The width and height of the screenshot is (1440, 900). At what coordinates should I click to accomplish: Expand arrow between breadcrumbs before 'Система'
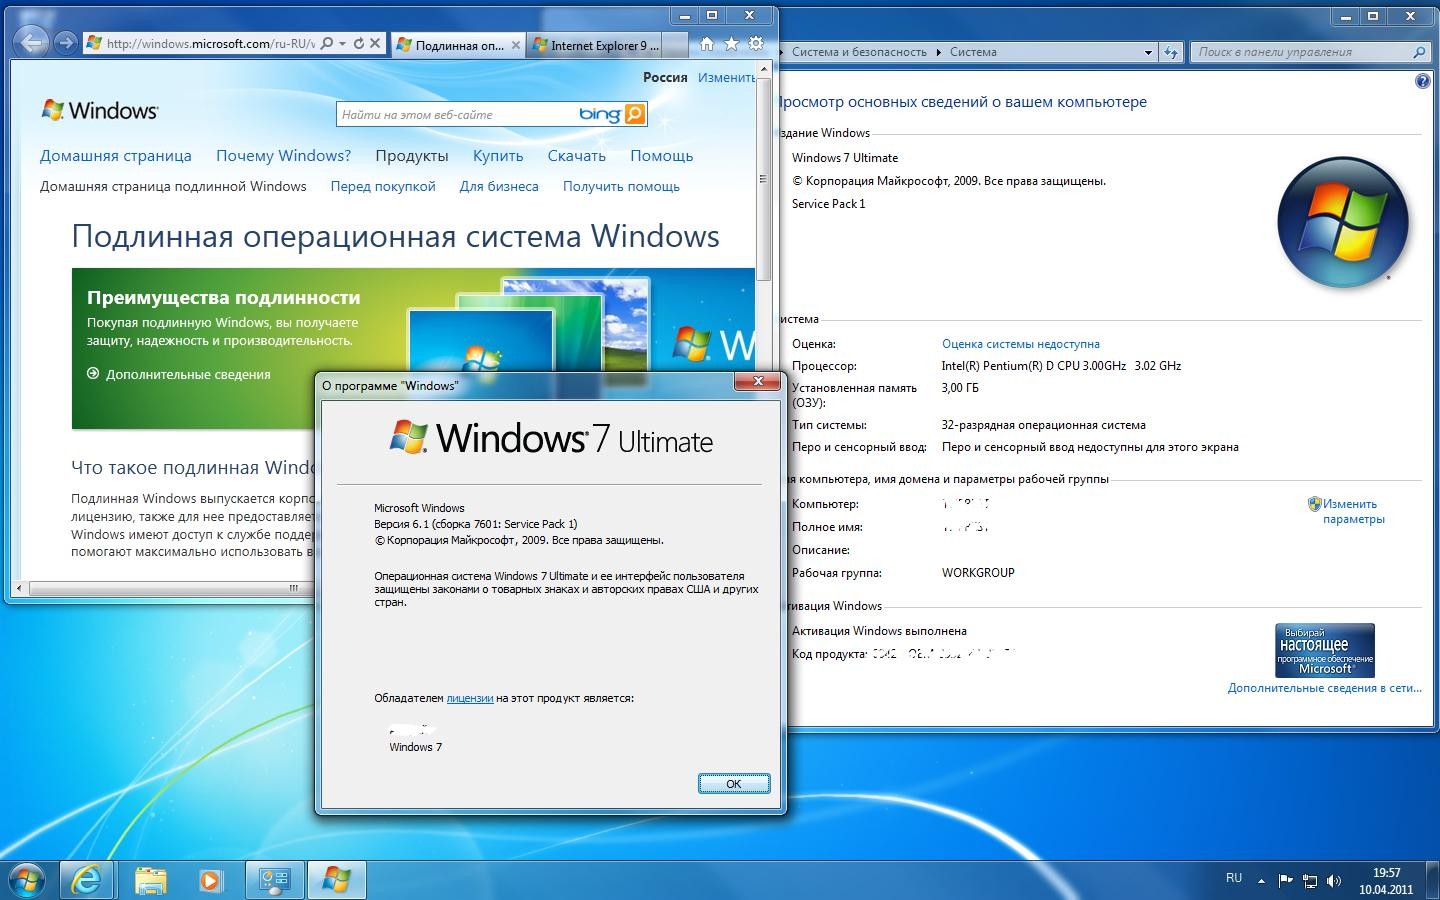pyautogui.click(x=938, y=52)
